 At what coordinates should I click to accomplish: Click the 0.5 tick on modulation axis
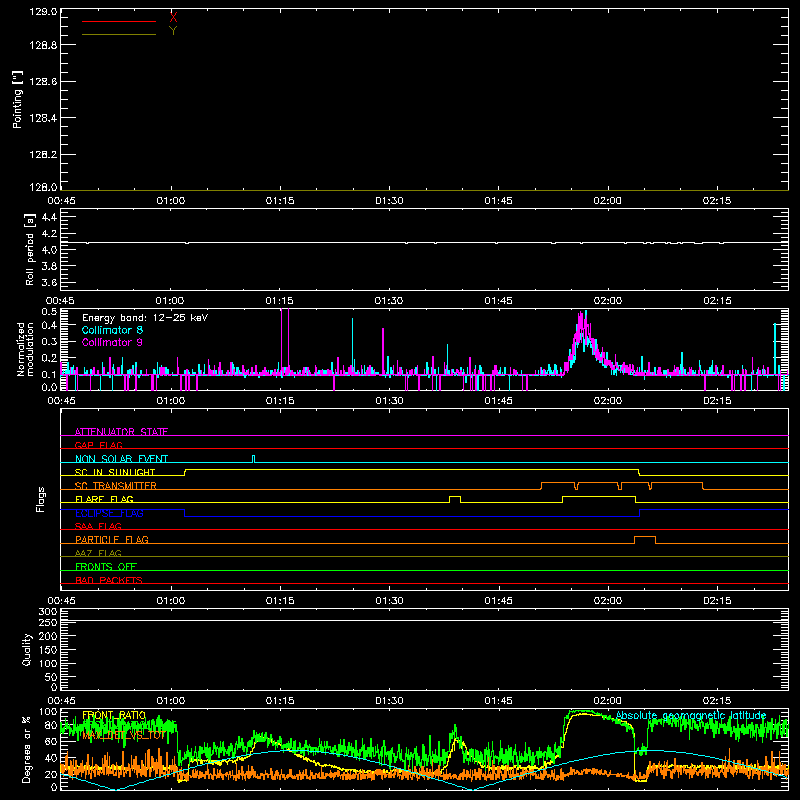click(49, 312)
